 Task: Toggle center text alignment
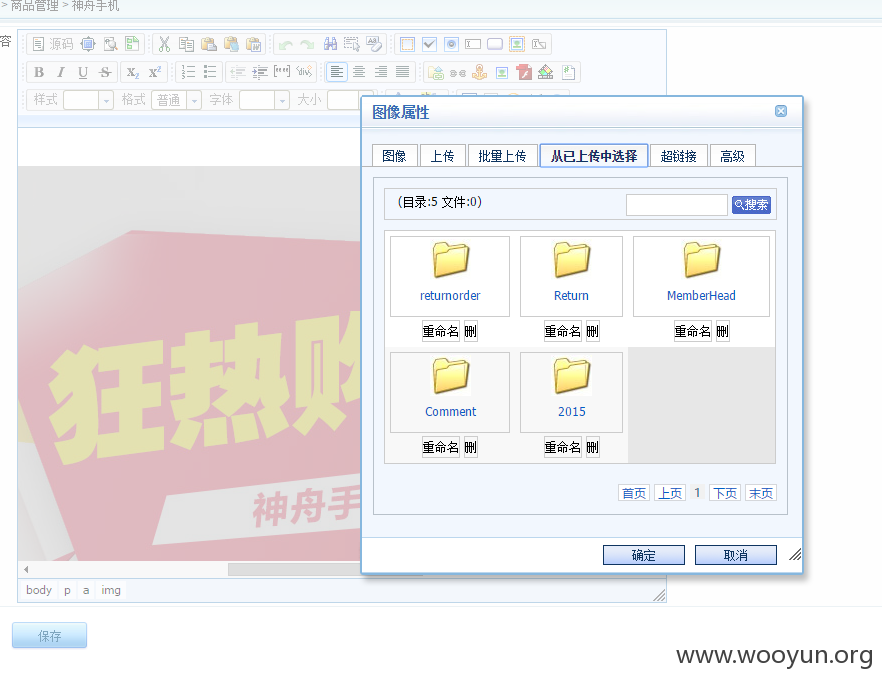tap(359, 72)
